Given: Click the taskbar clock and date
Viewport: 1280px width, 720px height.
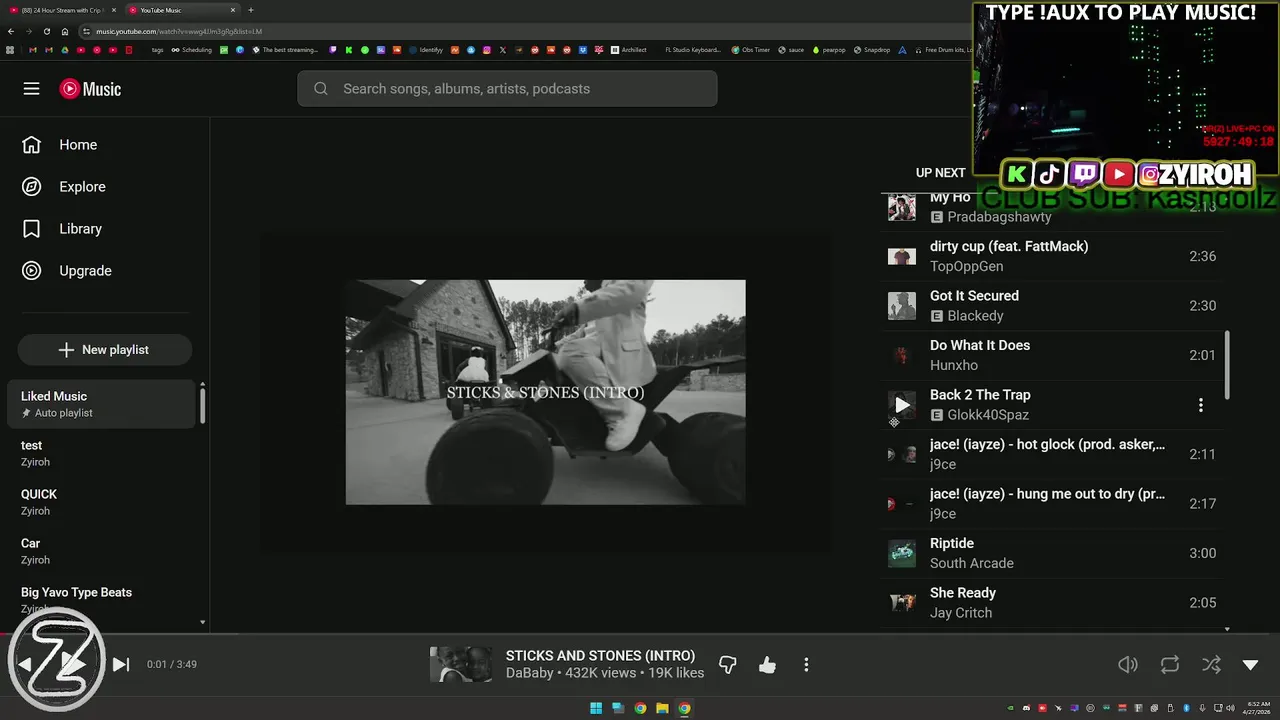Looking at the screenshot, I should click(x=1259, y=708).
